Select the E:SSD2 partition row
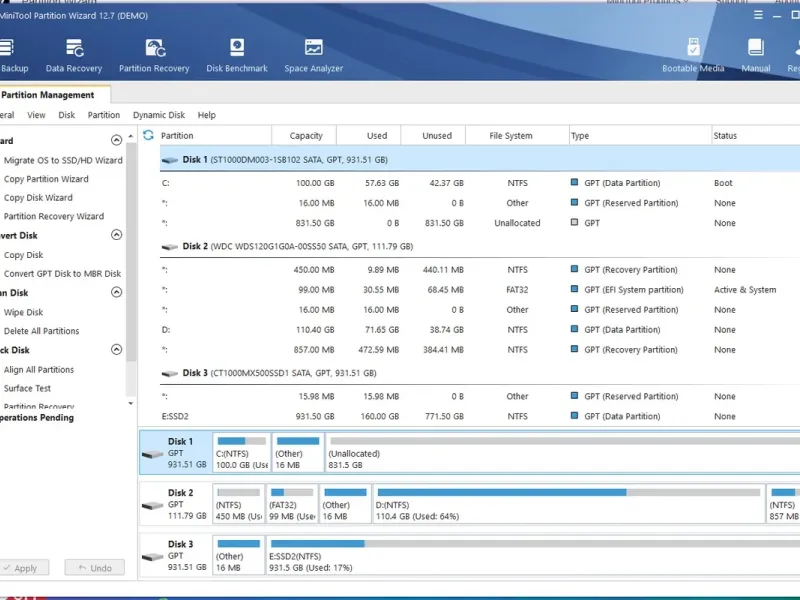The height and width of the screenshot is (600, 800). pyautogui.click(x=480, y=416)
